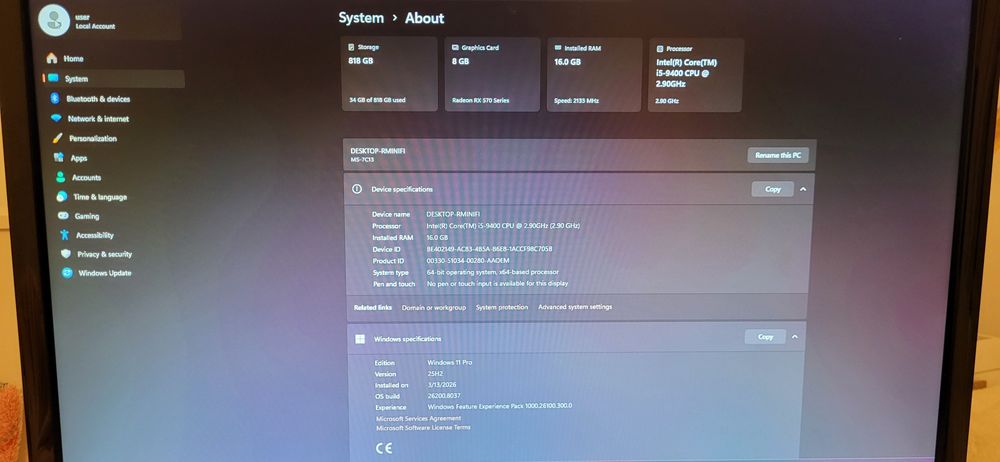This screenshot has height=462, width=1000.
Task: Copy the Device specifications
Action: (773, 189)
